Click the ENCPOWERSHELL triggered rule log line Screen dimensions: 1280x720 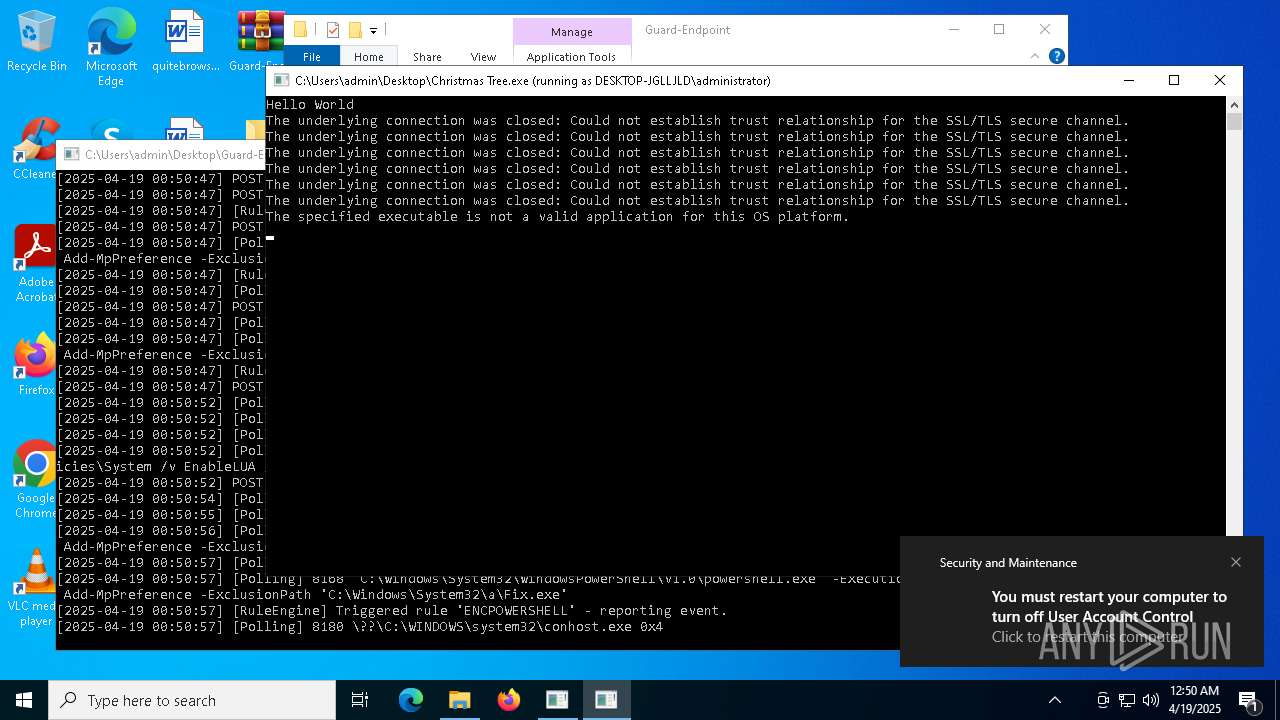[392, 610]
